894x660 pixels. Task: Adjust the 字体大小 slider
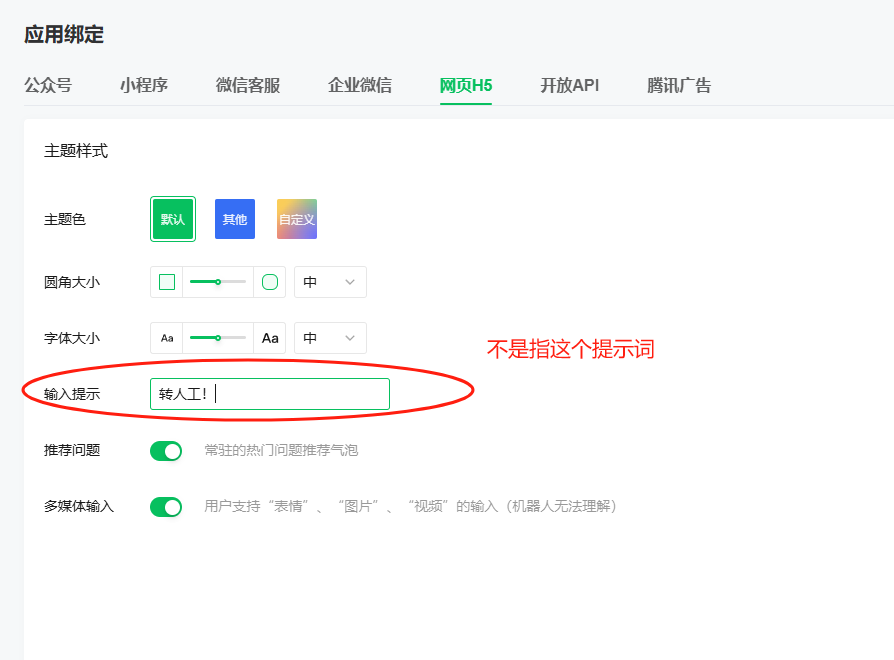[218, 338]
